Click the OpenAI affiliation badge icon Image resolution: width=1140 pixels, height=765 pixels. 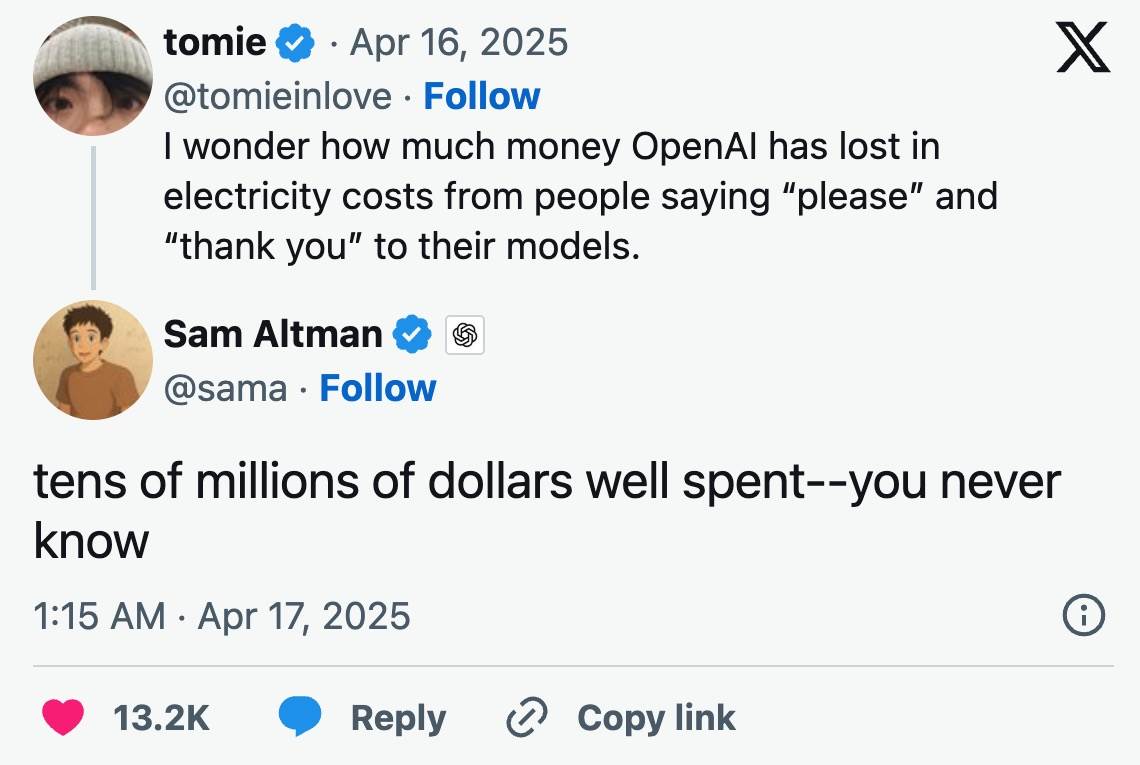pyautogui.click(x=463, y=335)
